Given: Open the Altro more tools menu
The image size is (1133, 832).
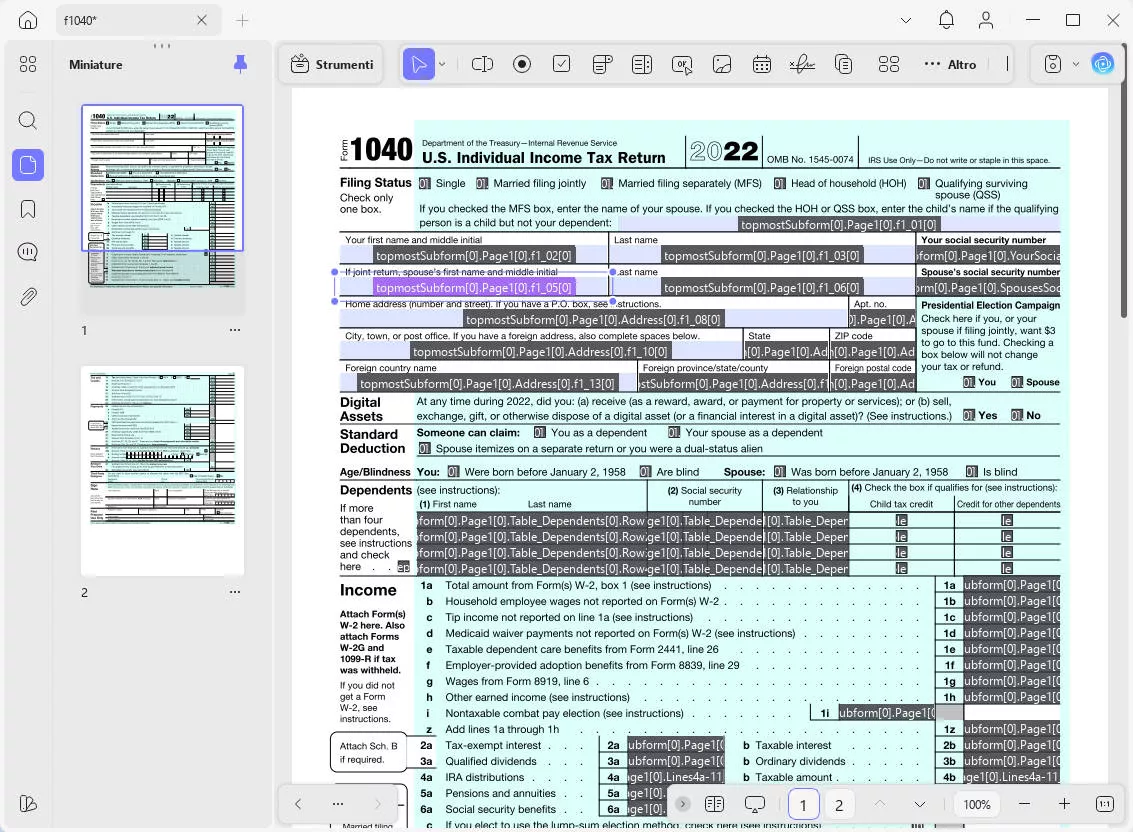Looking at the screenshot, I should [950, 64].
